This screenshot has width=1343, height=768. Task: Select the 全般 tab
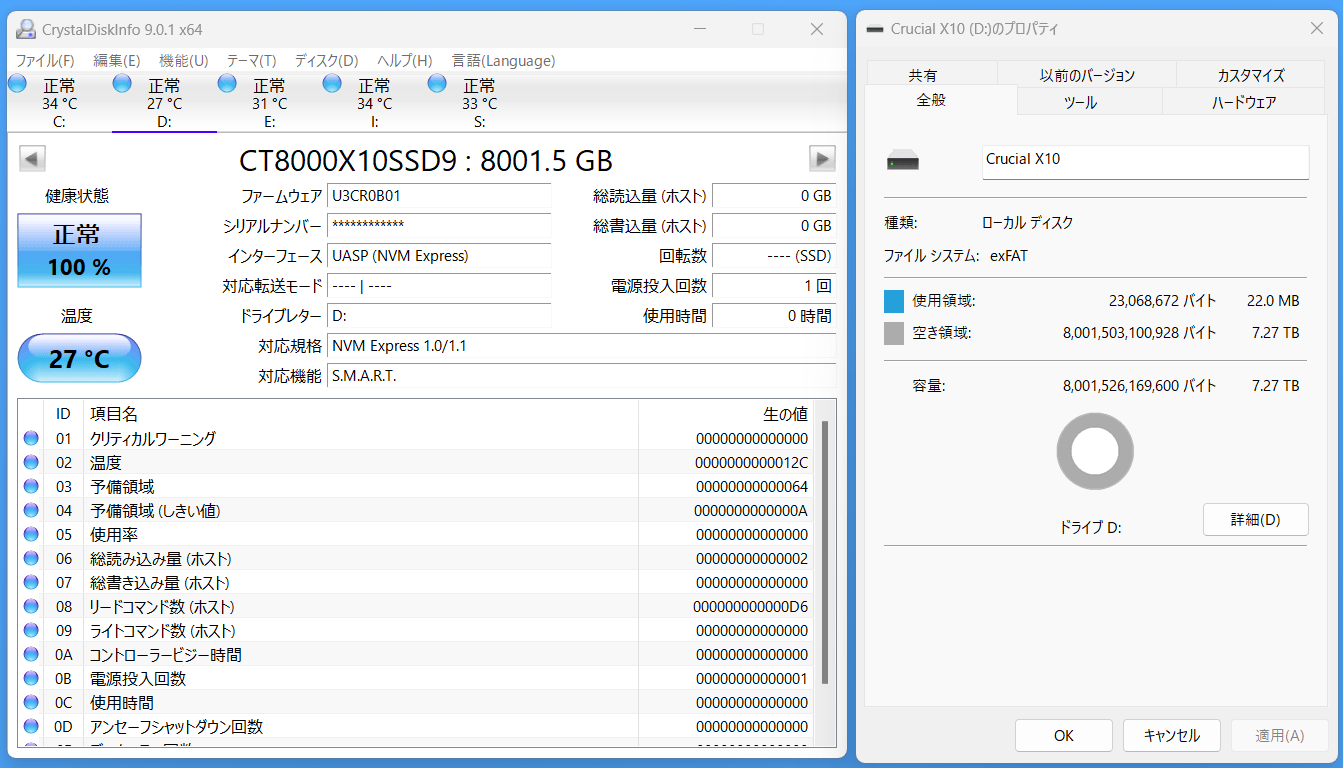[x=931, y=100]
